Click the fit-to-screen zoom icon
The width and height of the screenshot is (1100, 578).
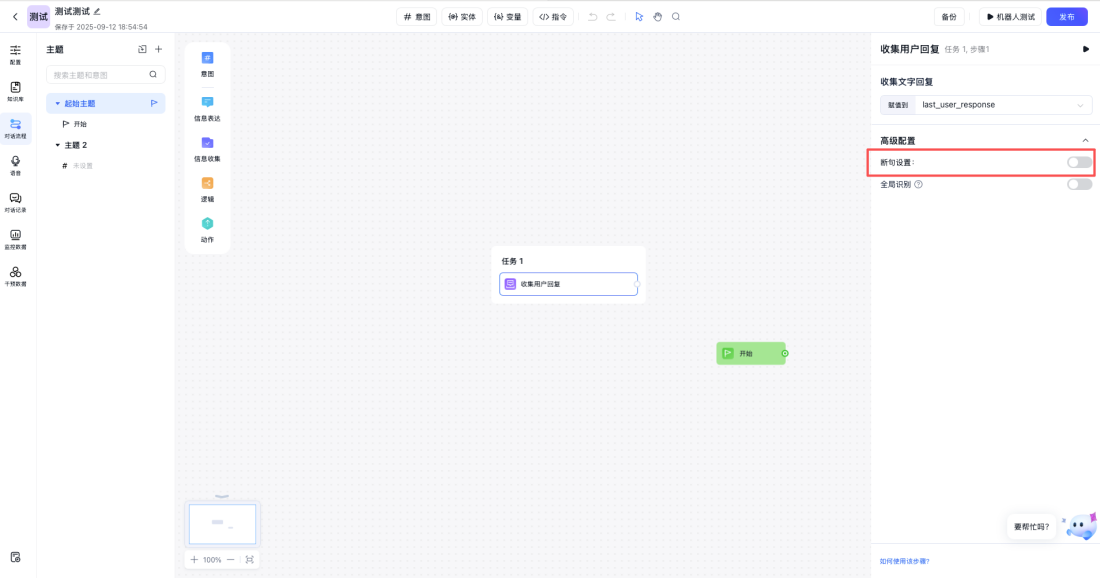pos(249,560)
